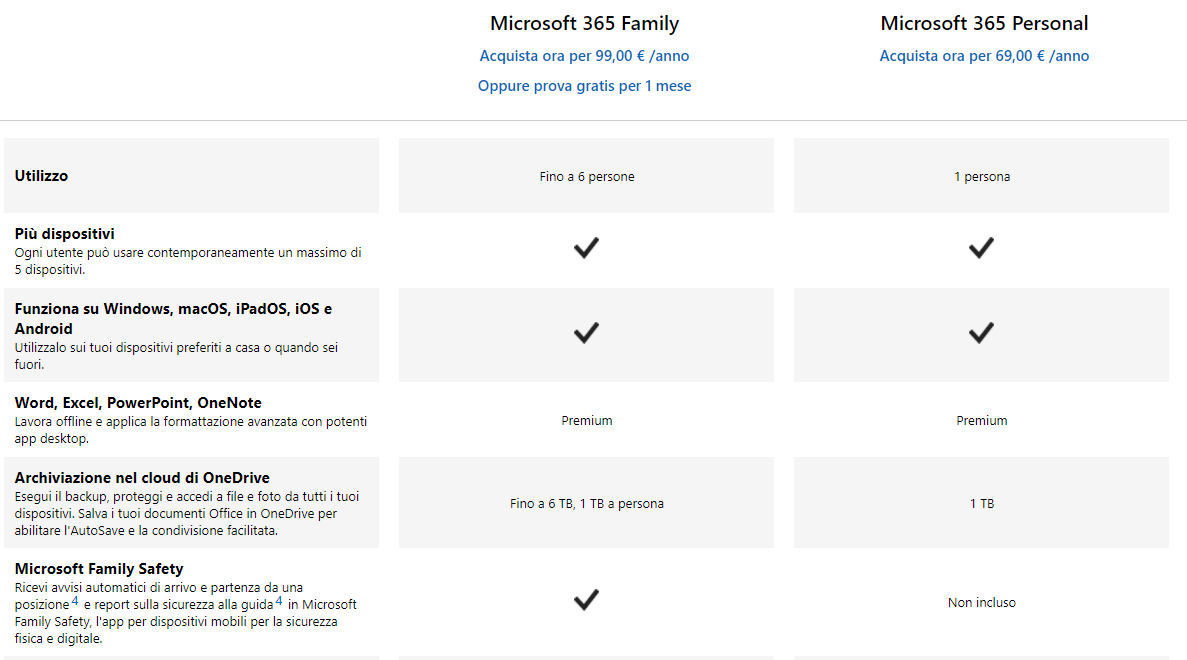
Task: Select description 'Esegui il backup, proteggi e accedi'
Action: pyautogui.click(x=187, y=513)
